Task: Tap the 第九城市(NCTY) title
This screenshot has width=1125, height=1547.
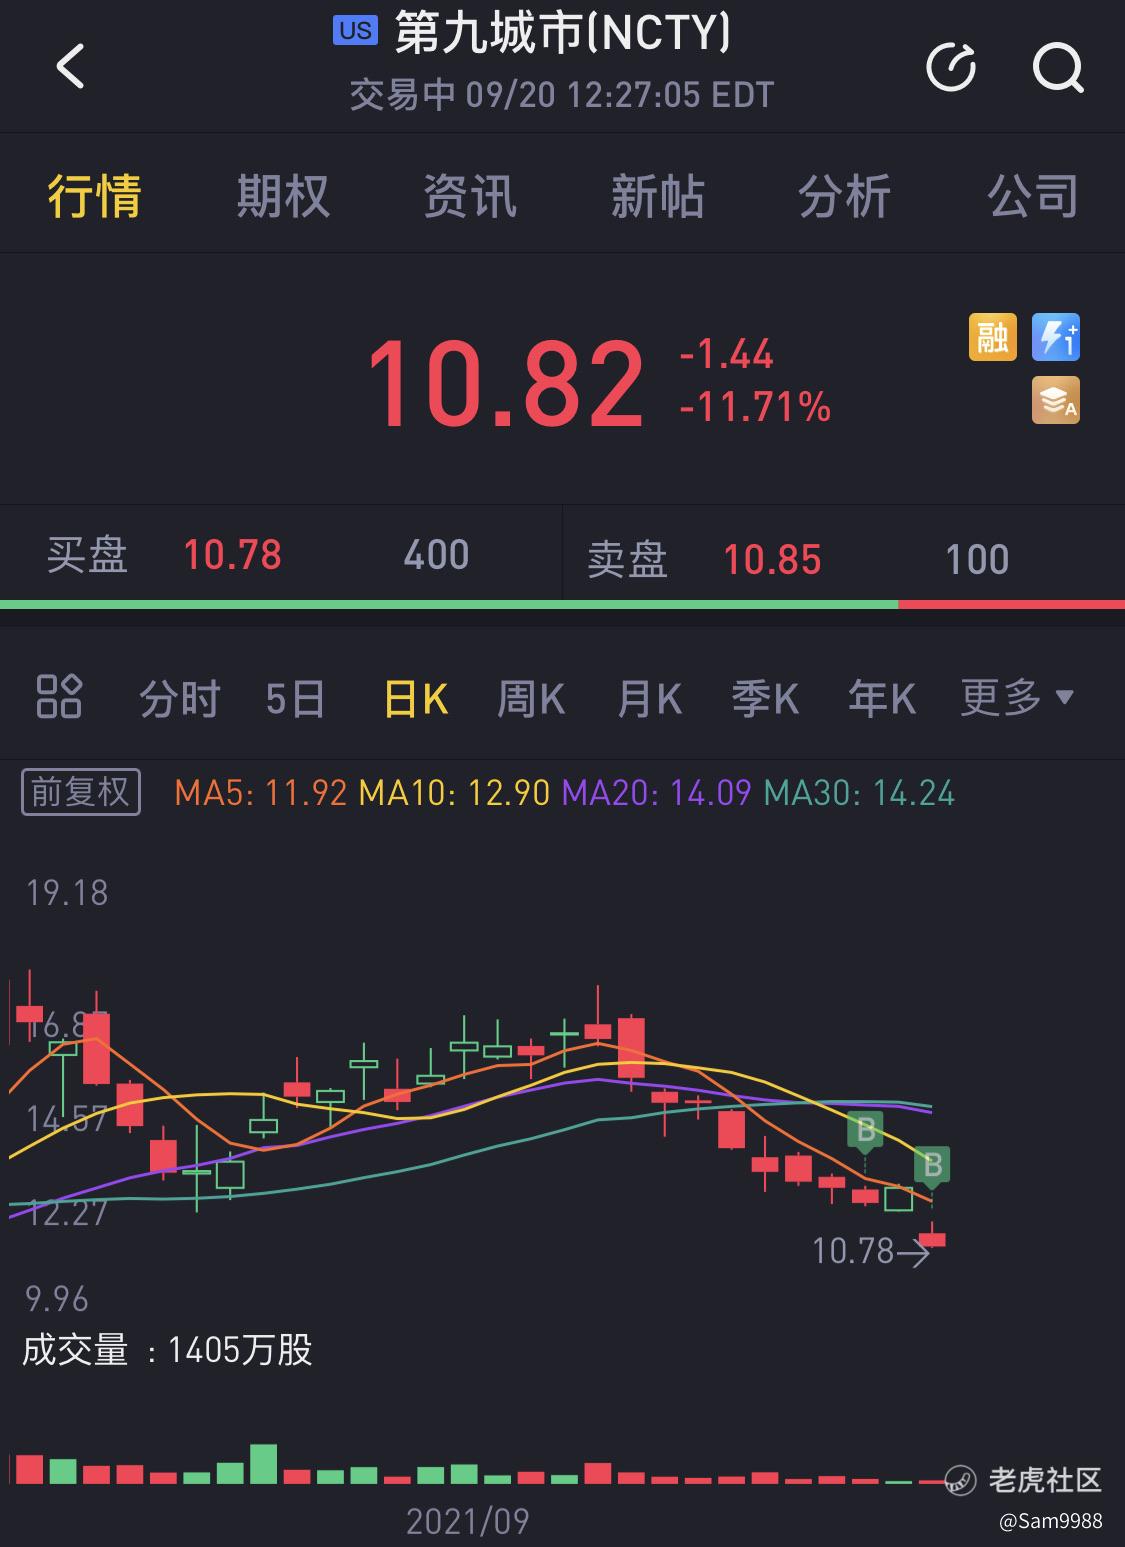Action: coord(563,33)
